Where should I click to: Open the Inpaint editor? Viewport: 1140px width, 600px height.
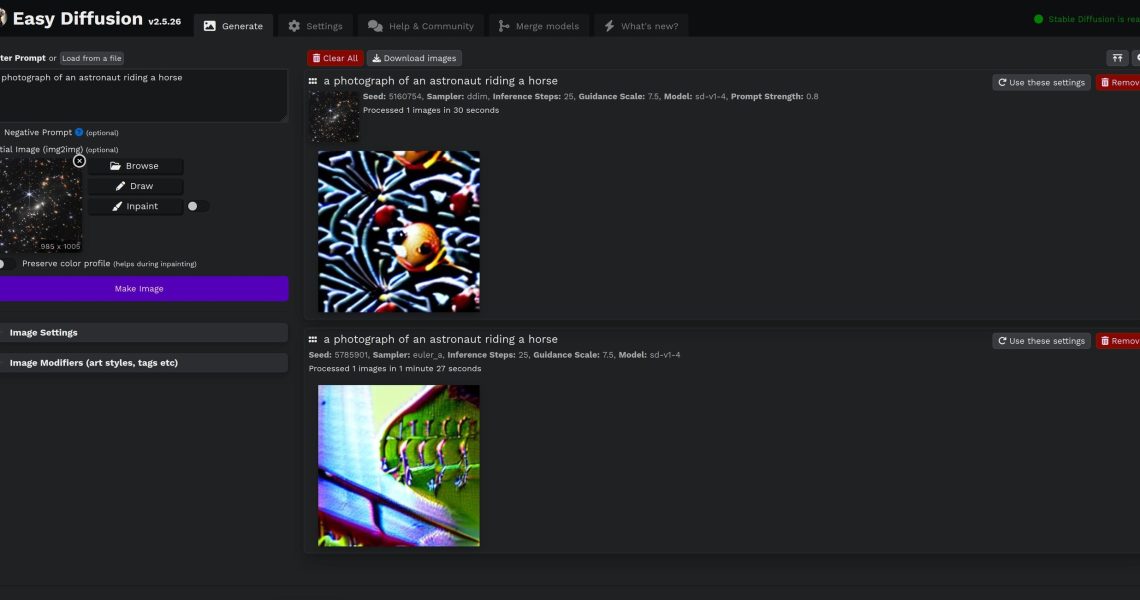135,207
